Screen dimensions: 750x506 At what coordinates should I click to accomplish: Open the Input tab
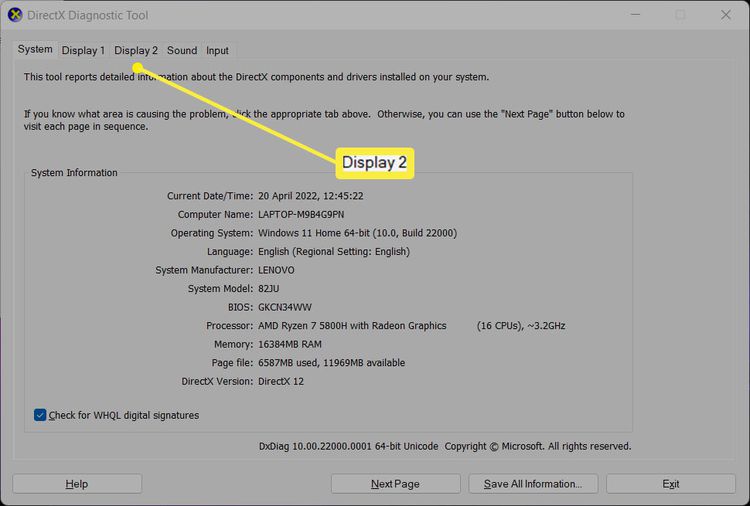point(217,50)
